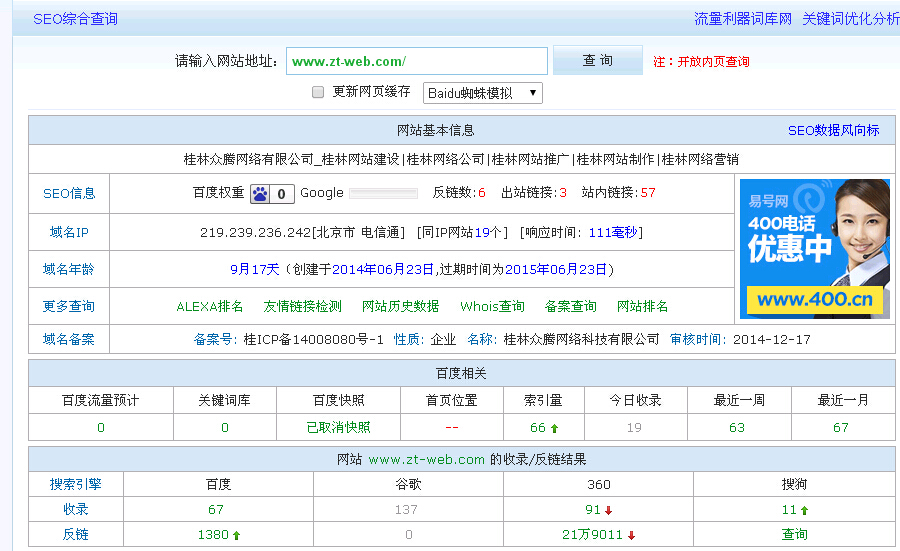Click the SEO信息 row label
This screenshot has width=900, height=551.
pyautogui.click(x=69, y=193)
